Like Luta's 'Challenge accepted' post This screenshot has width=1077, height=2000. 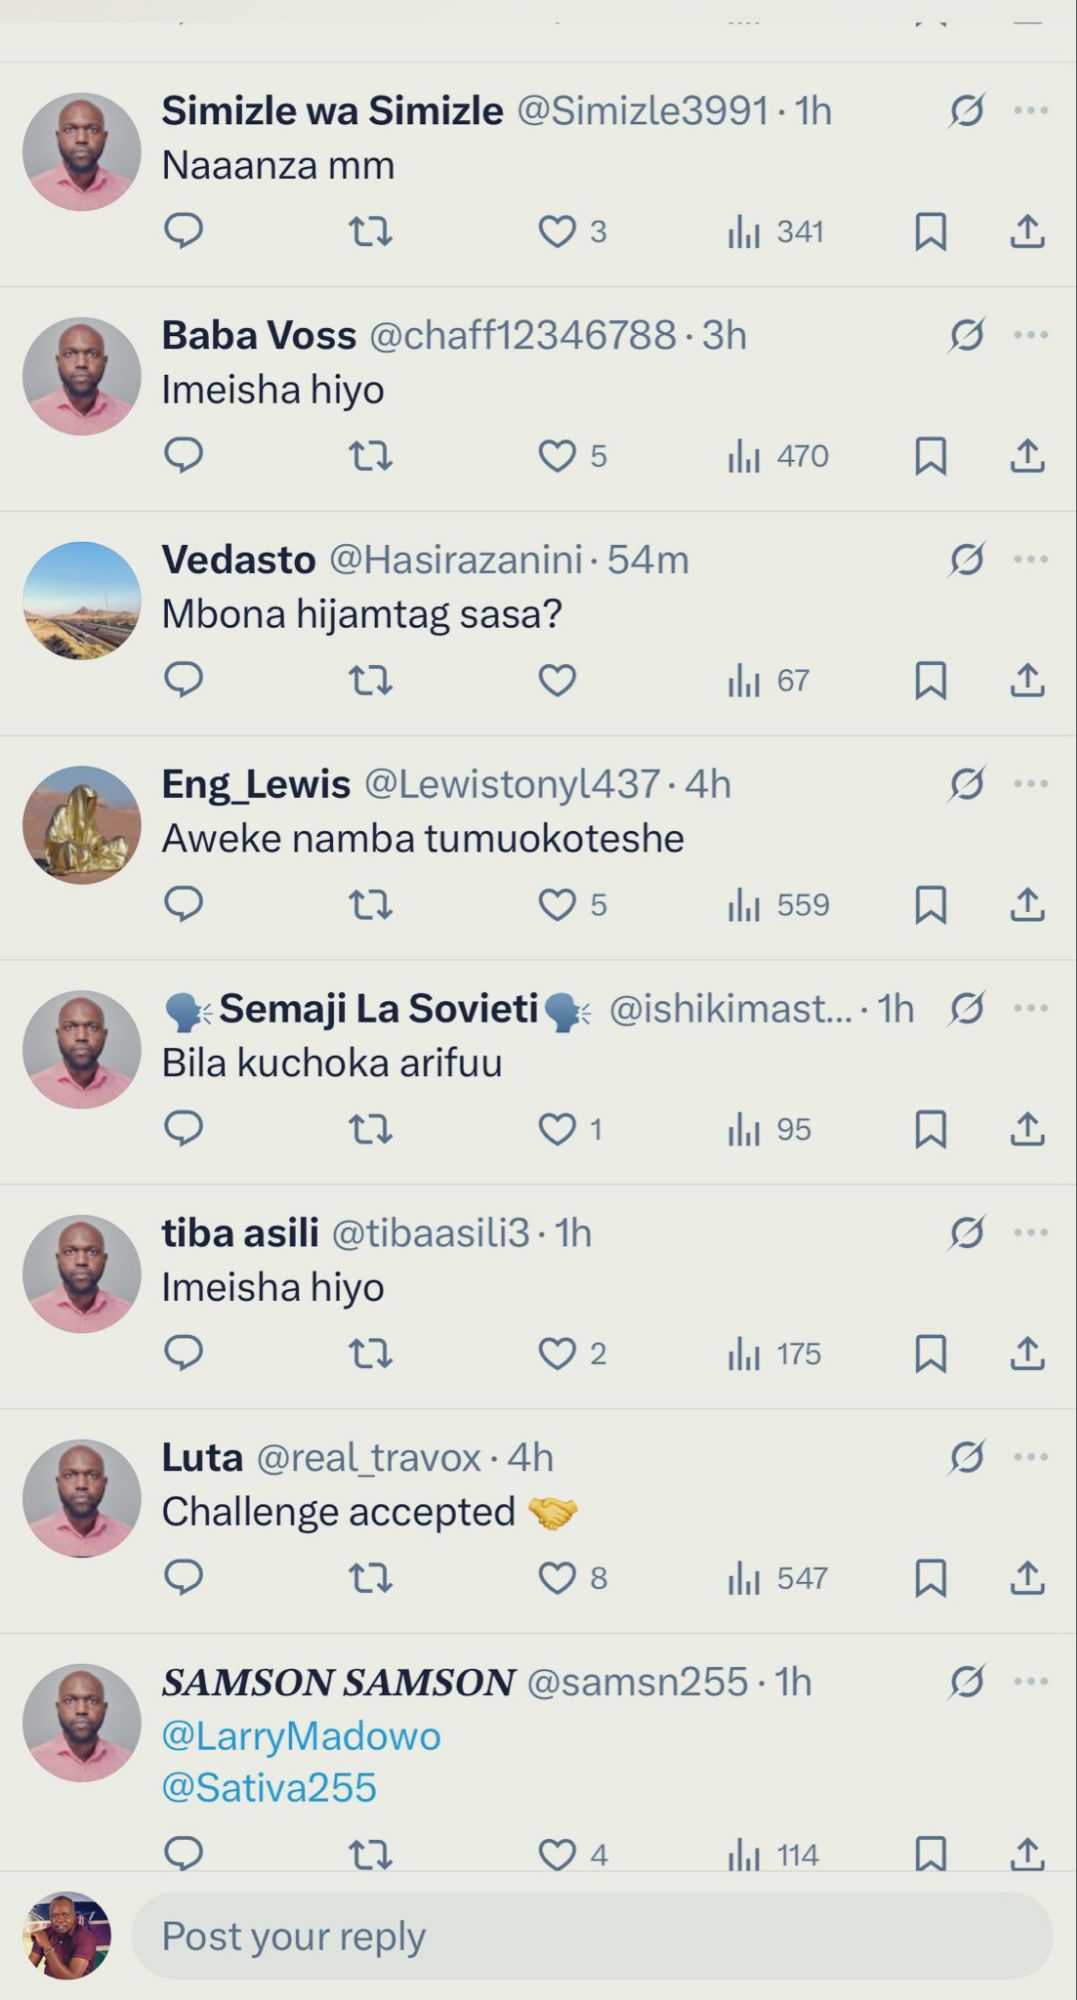(557, 1578)
